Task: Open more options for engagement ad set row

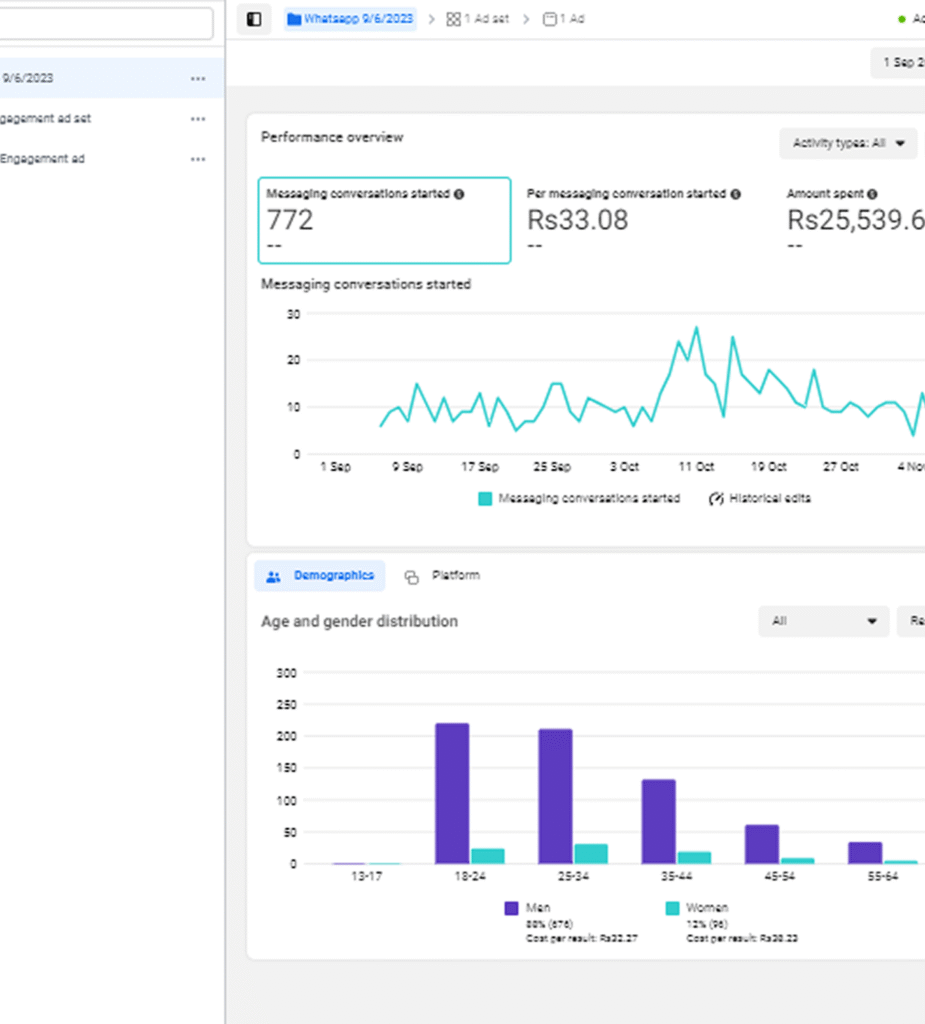Action: (x=198, y=119)
